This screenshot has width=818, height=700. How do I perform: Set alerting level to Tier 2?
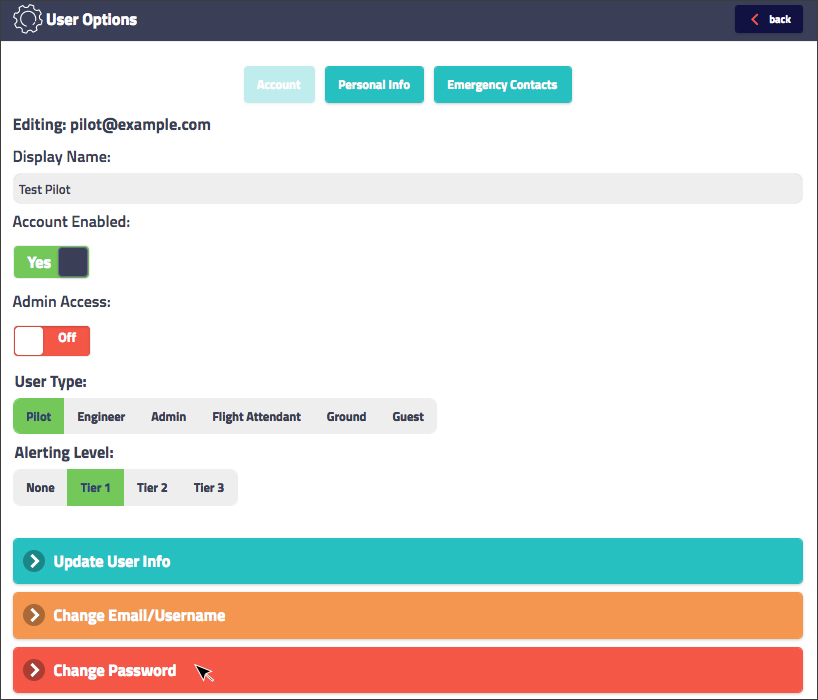pos(152,488)
